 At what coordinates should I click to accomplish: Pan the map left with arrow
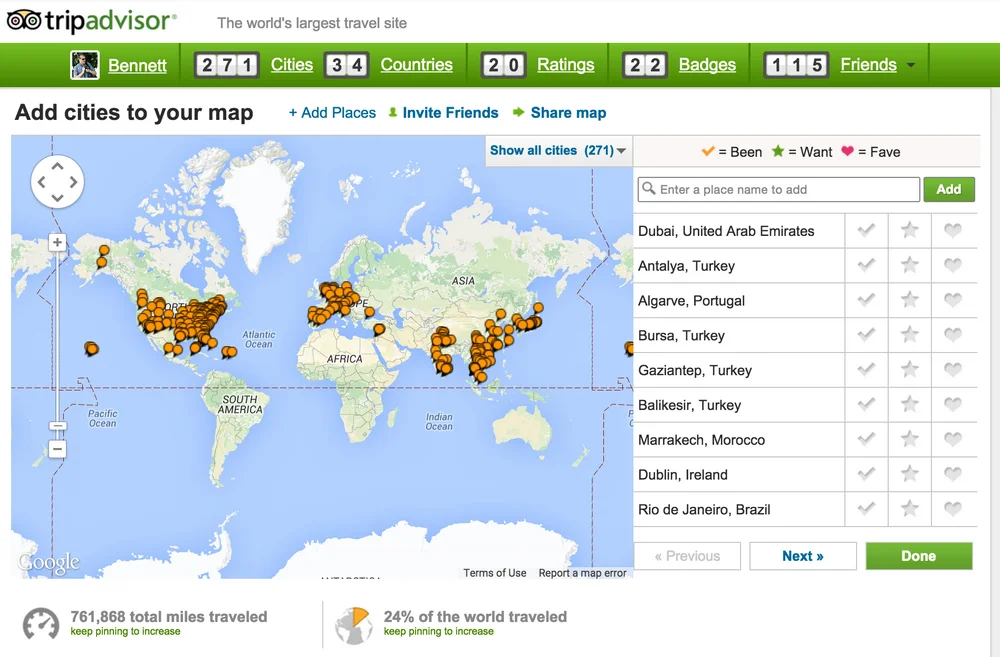tap(41, 182)
